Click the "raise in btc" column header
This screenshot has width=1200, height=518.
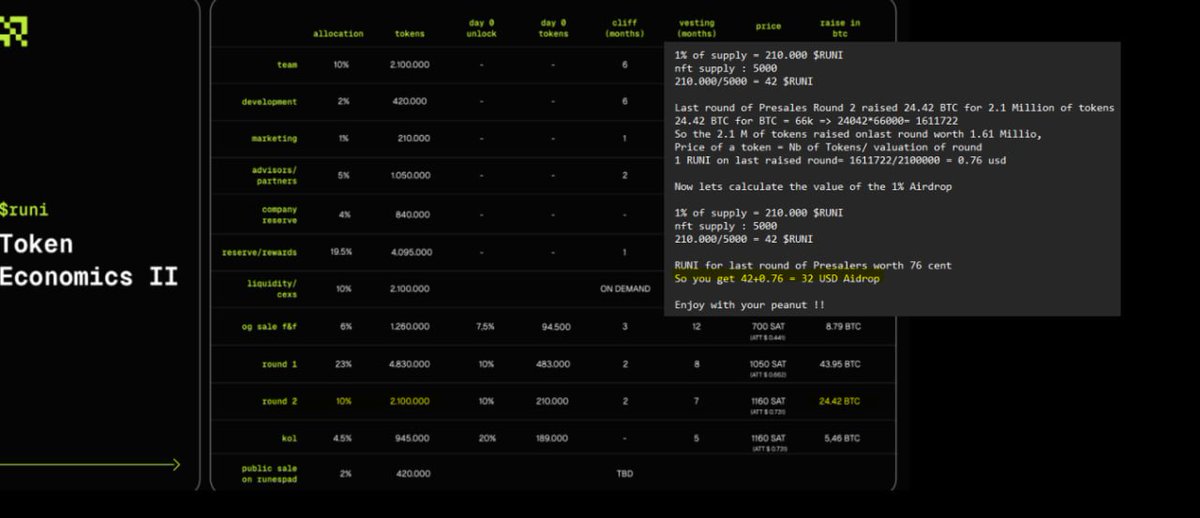[x=839, y=28]
